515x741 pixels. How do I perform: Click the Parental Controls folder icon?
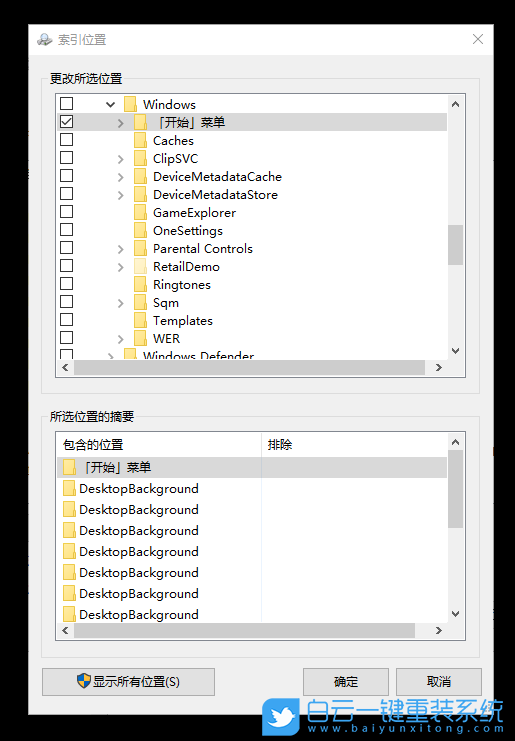[x=140, y=248]
